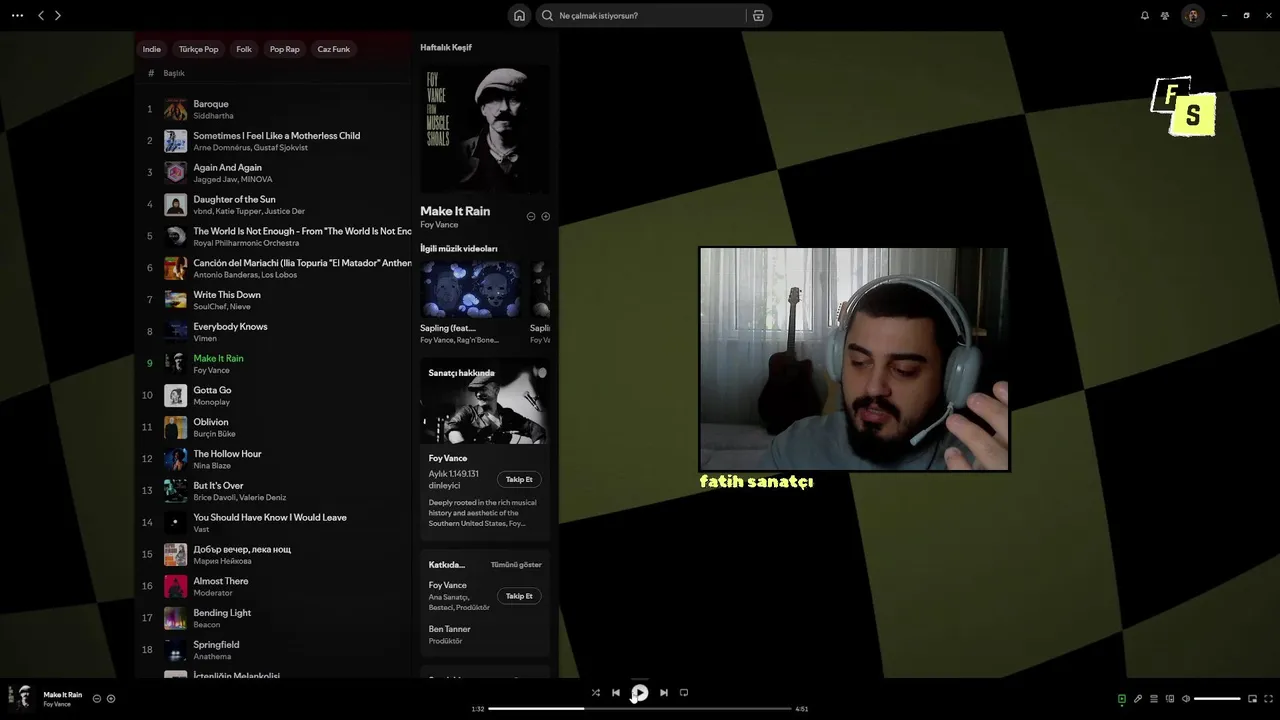Open the Sapling music video thumbnail

470,290
